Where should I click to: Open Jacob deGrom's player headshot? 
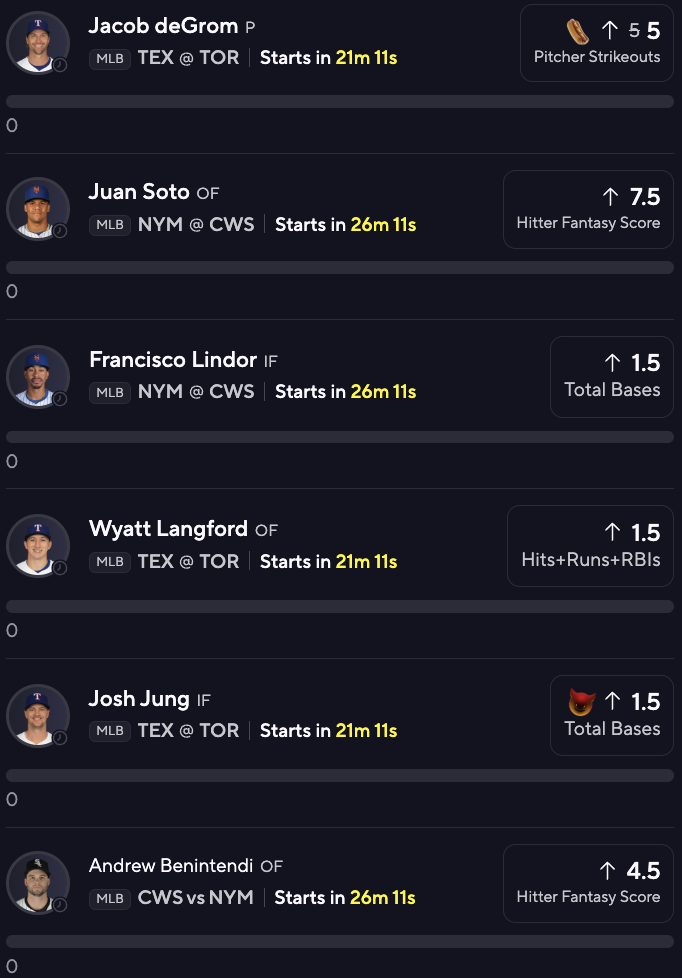pyautogui.click(x=37, y=42)
